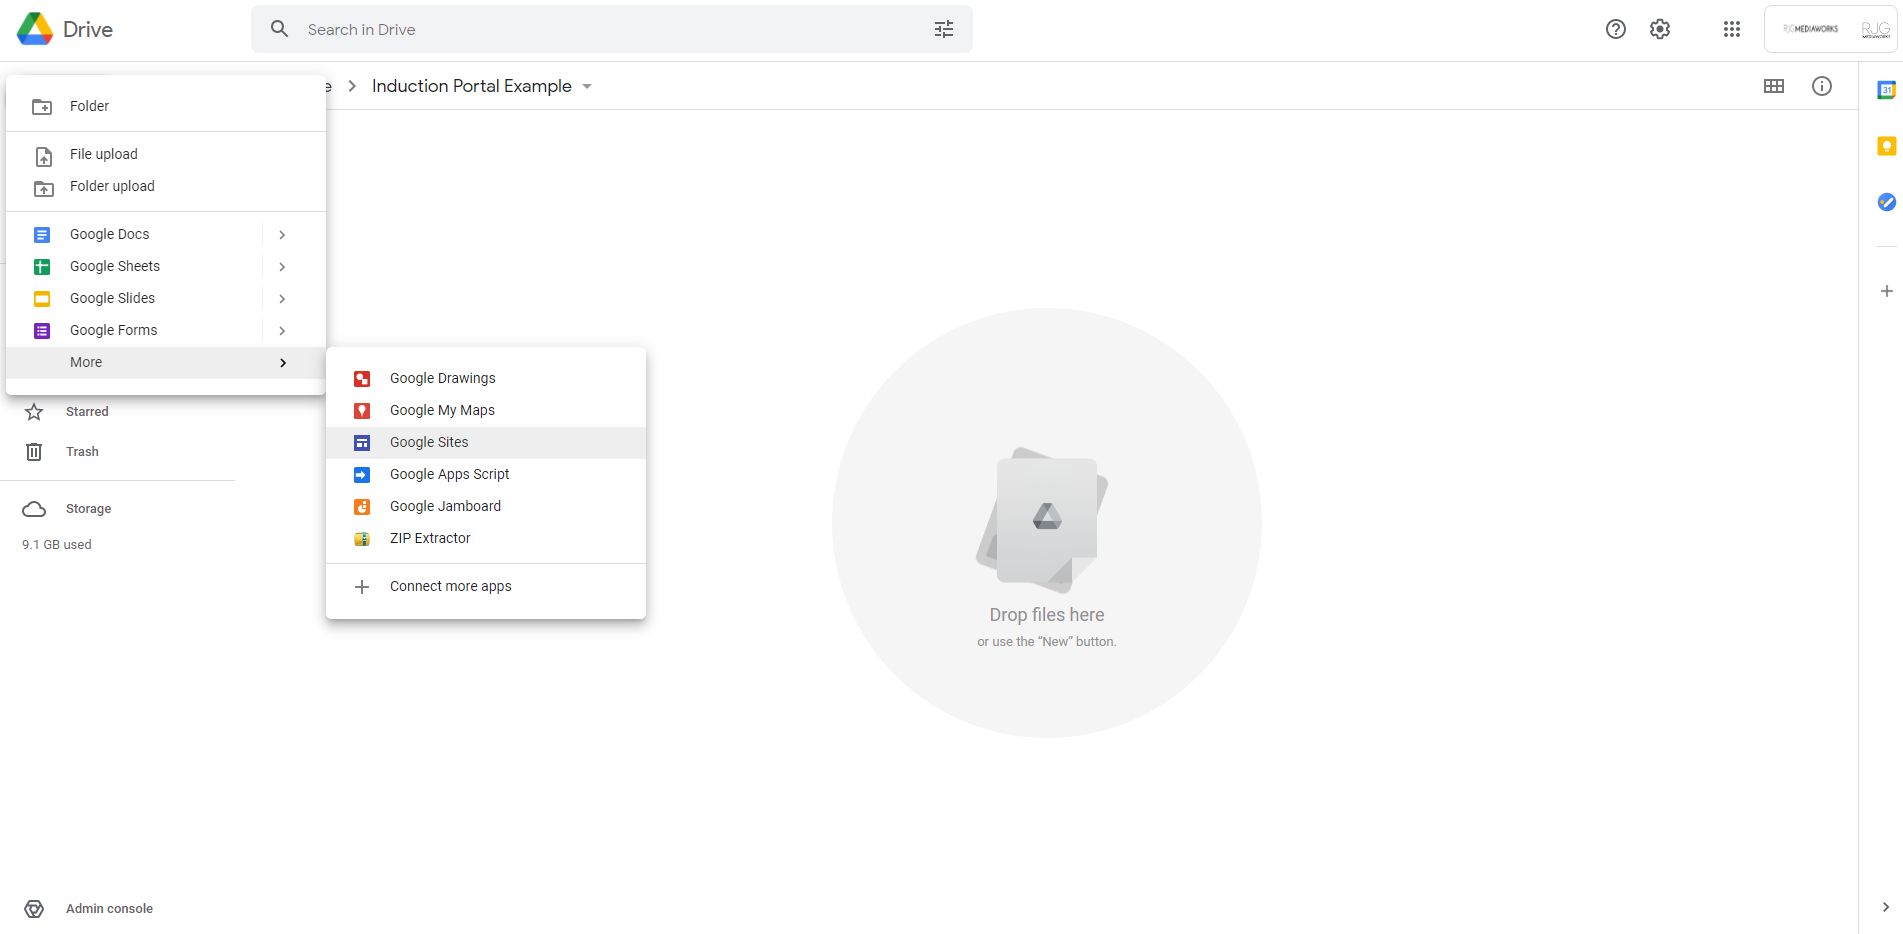Screen dimensions: 1903x934
Task: Open Google Keep side panel icon
Action: 1887,146
